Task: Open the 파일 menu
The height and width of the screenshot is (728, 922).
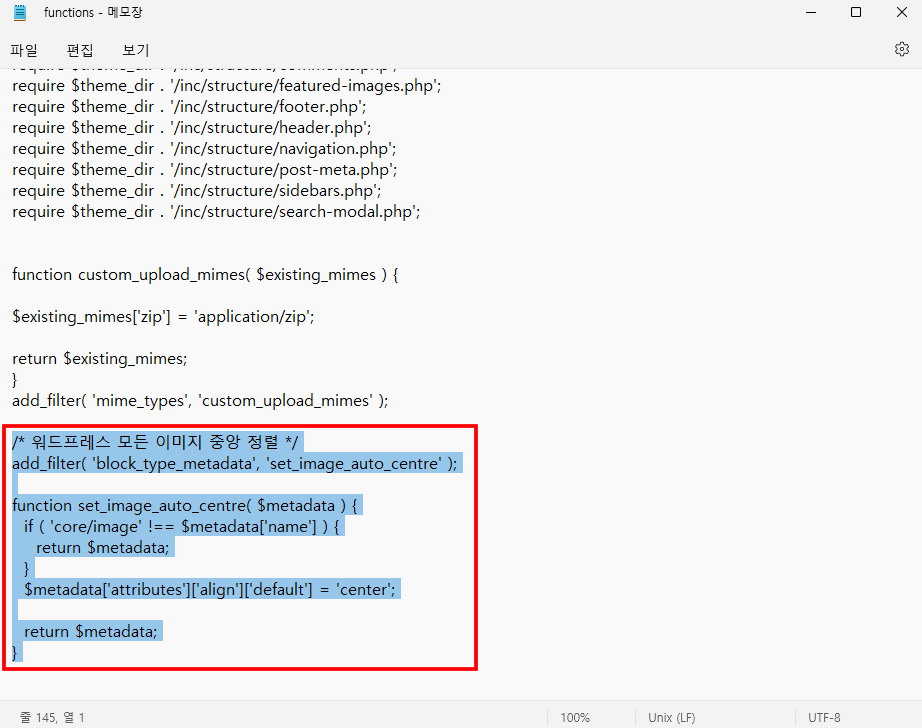Action: pyautogui.click(x=24, y=50)
